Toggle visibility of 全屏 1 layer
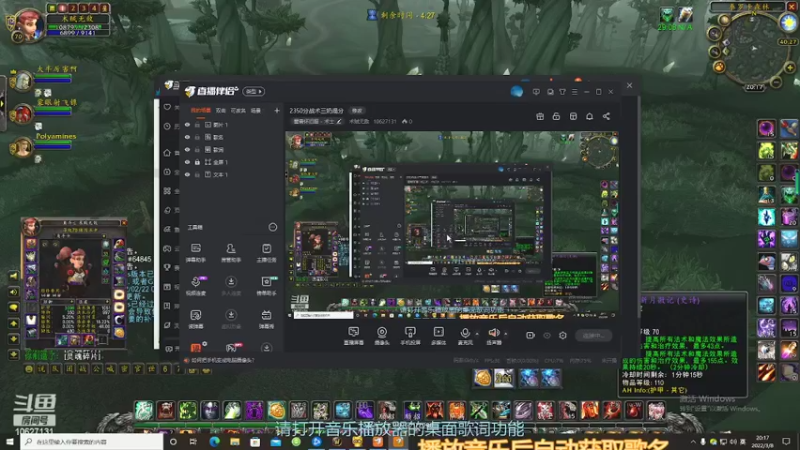 [187, 162]
